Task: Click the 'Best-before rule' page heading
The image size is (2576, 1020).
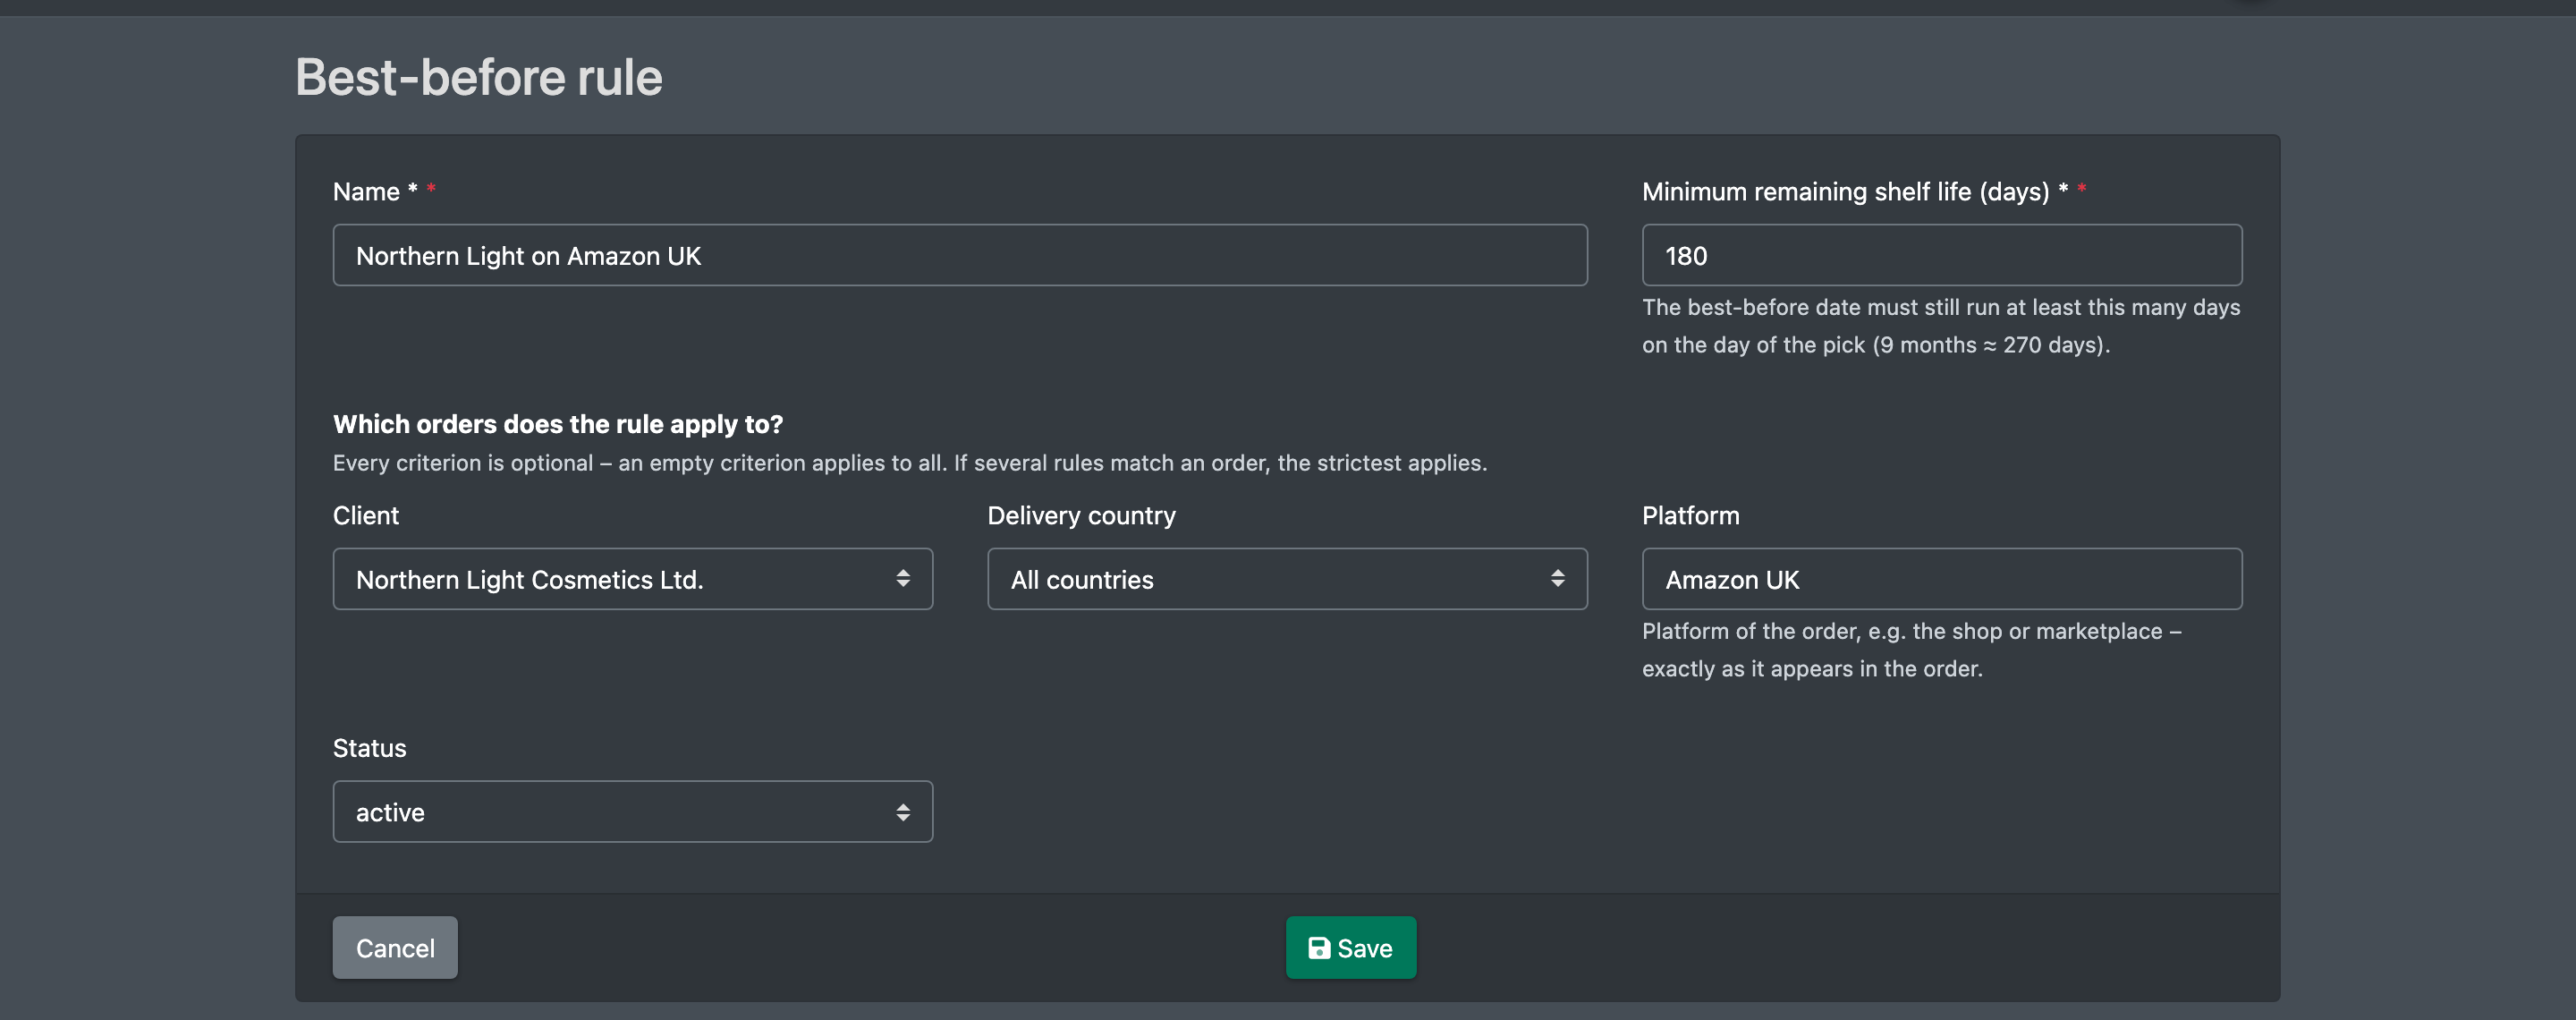Action: [479, 77]
